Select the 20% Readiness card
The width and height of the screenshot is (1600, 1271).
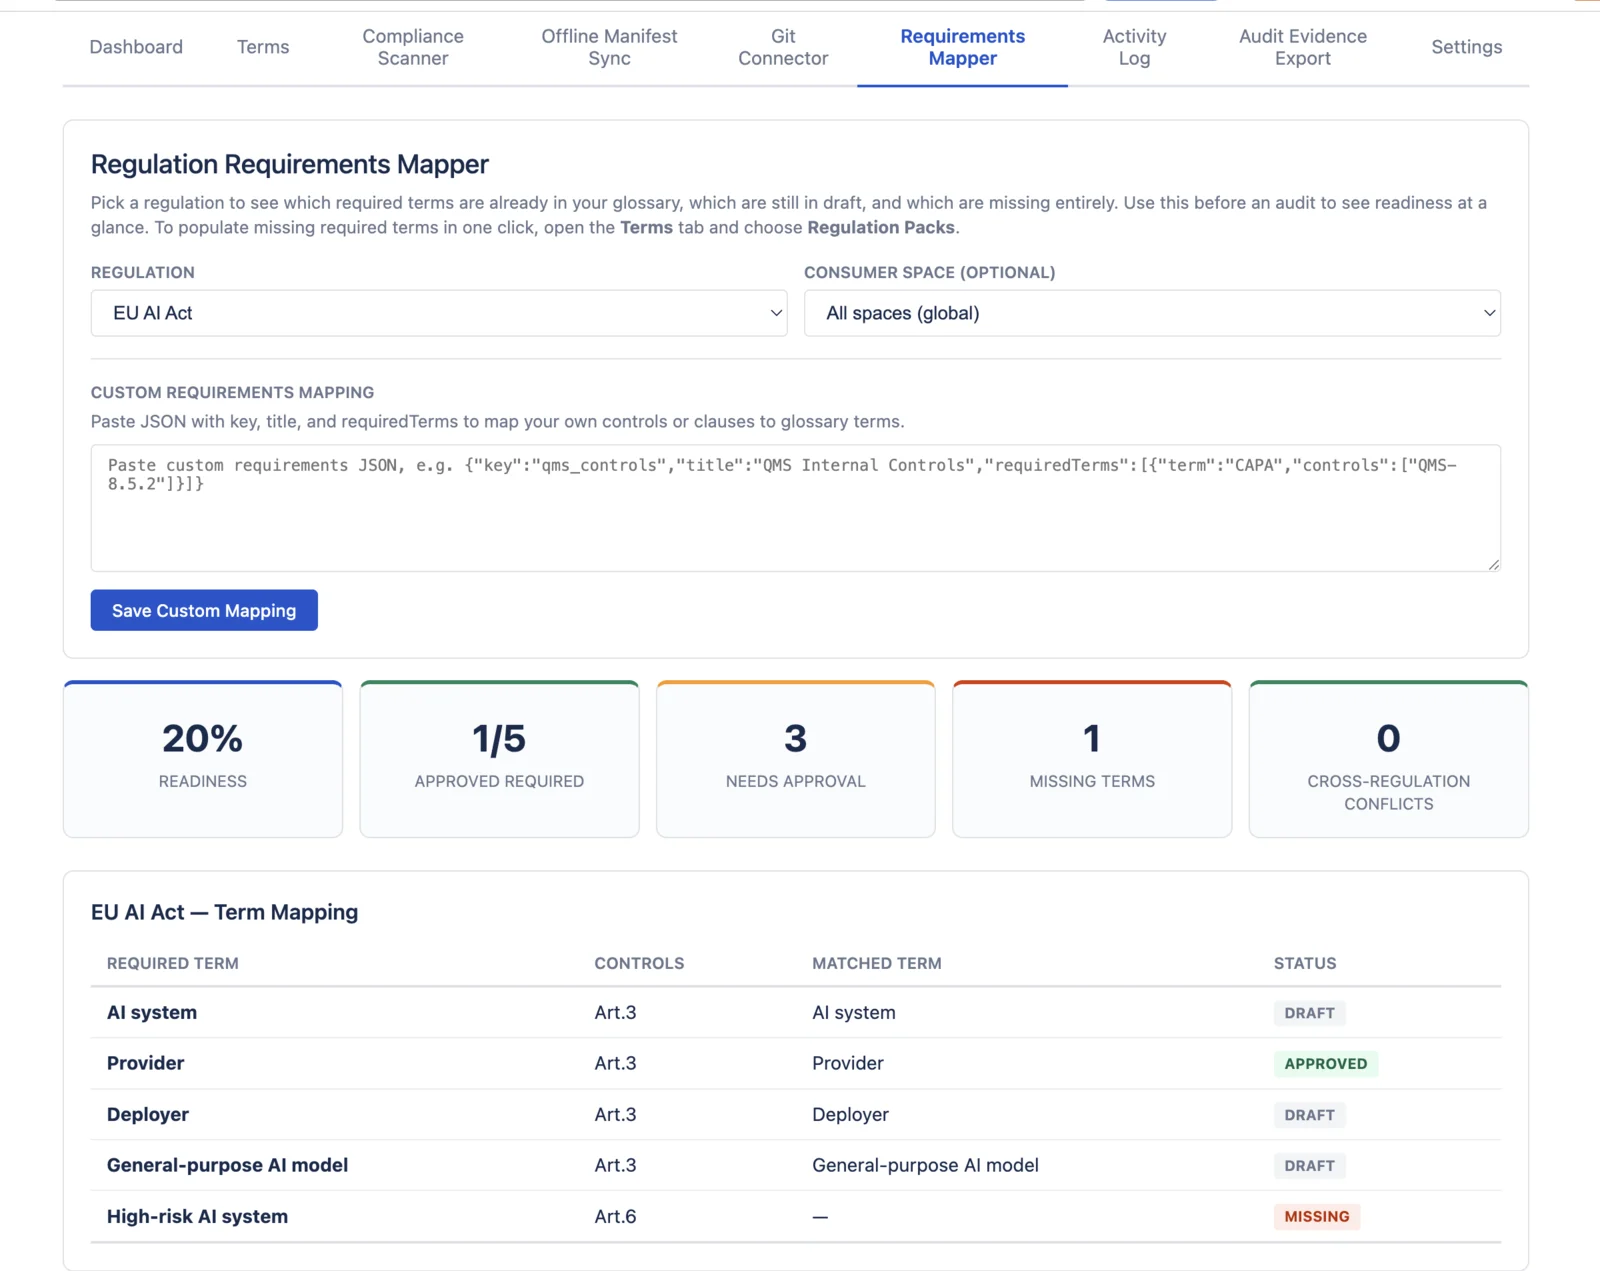pyautogui.click(x=203, y=759)
